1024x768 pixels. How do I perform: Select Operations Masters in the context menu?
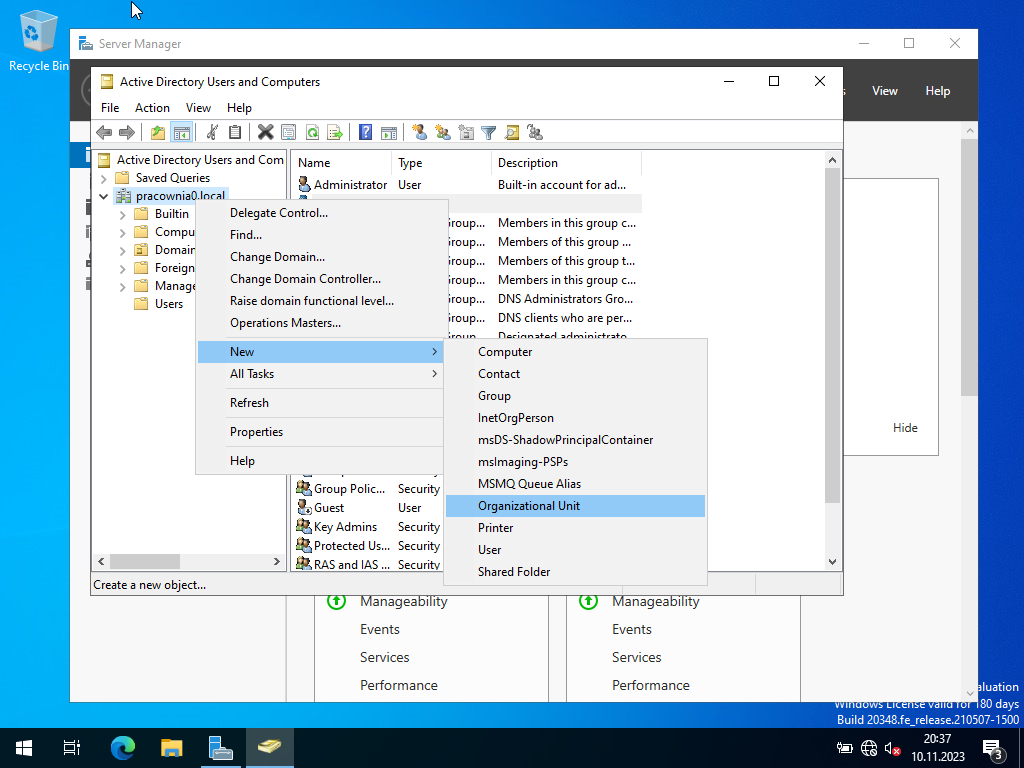pos(320,323)
